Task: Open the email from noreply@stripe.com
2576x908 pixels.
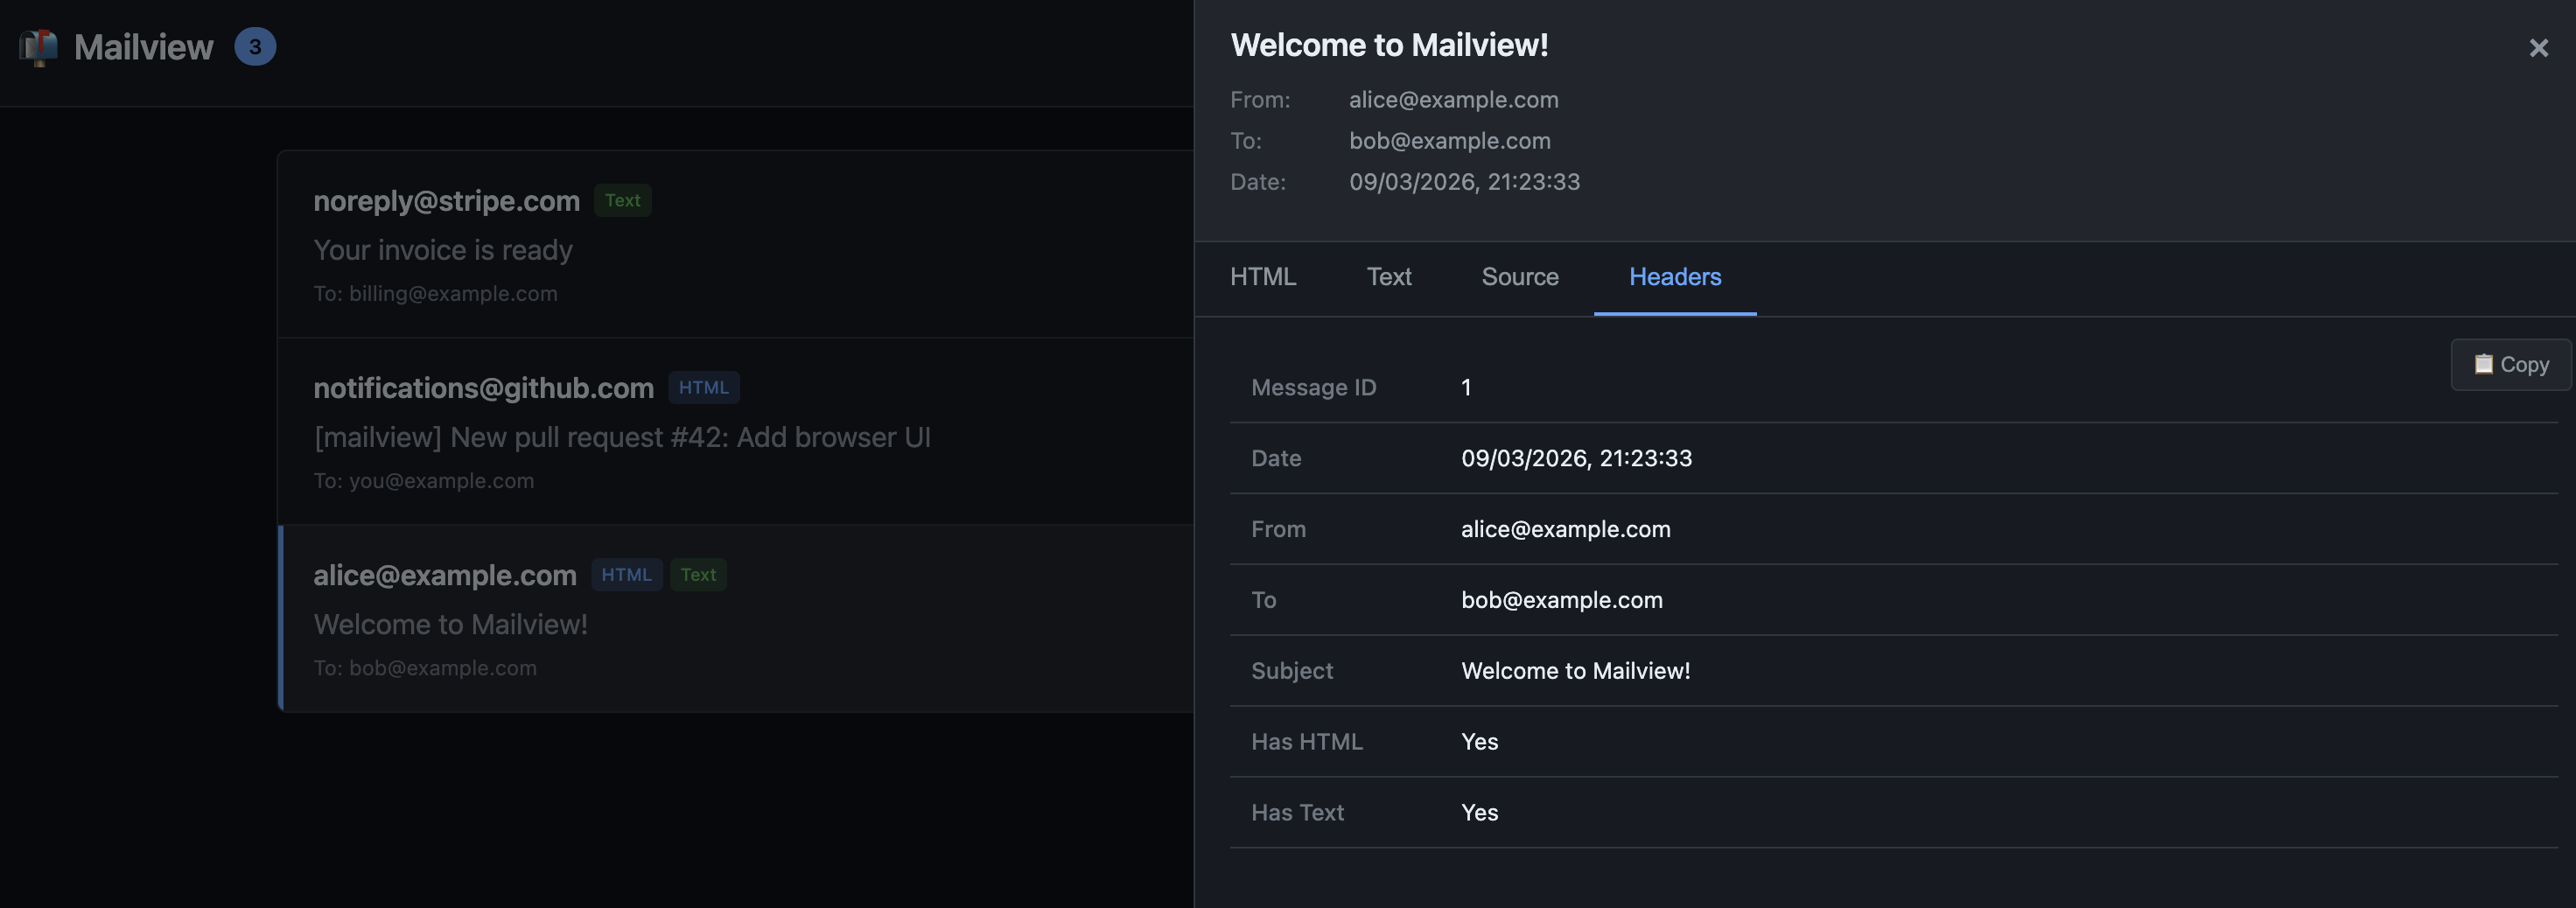Action: [x=736, y=244]
